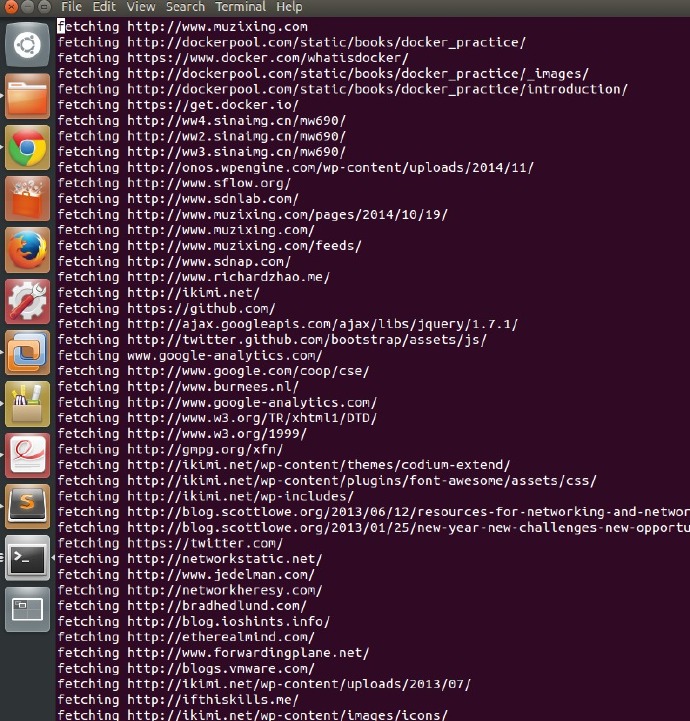Click the pencil box launcher icon
The height and width of the screenshot is (721, 690).
tap(27, 404)
